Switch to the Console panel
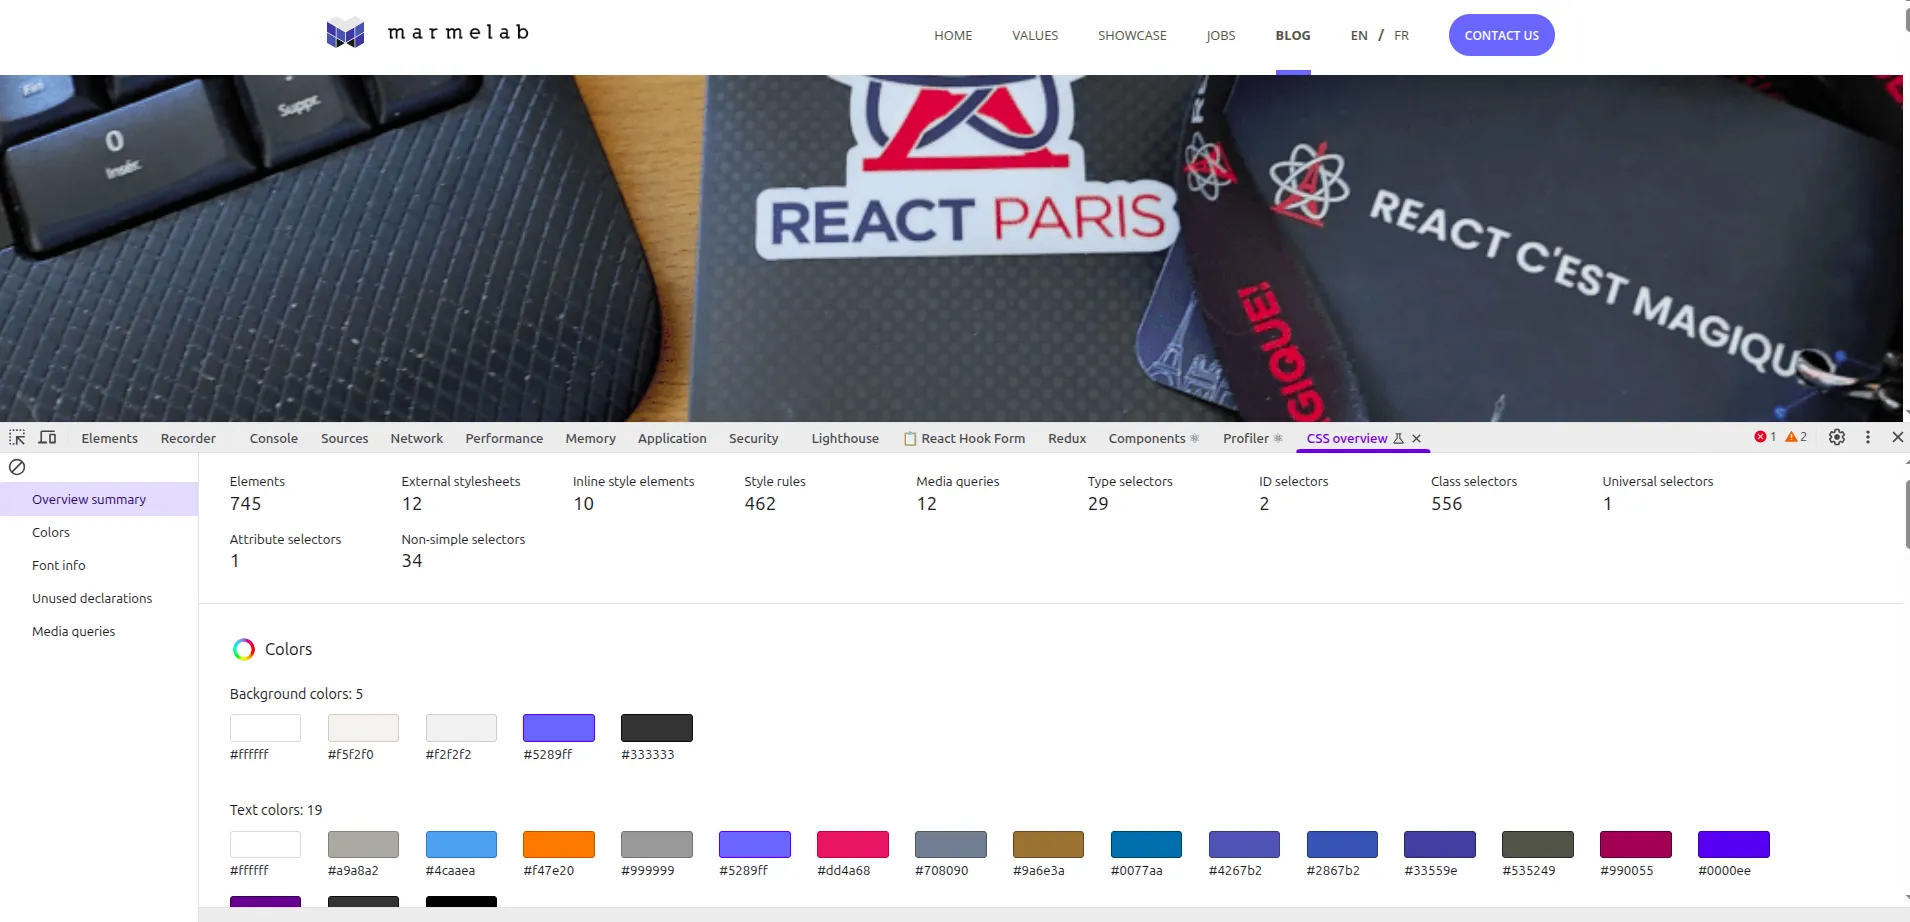 click(x=272, y=438)
